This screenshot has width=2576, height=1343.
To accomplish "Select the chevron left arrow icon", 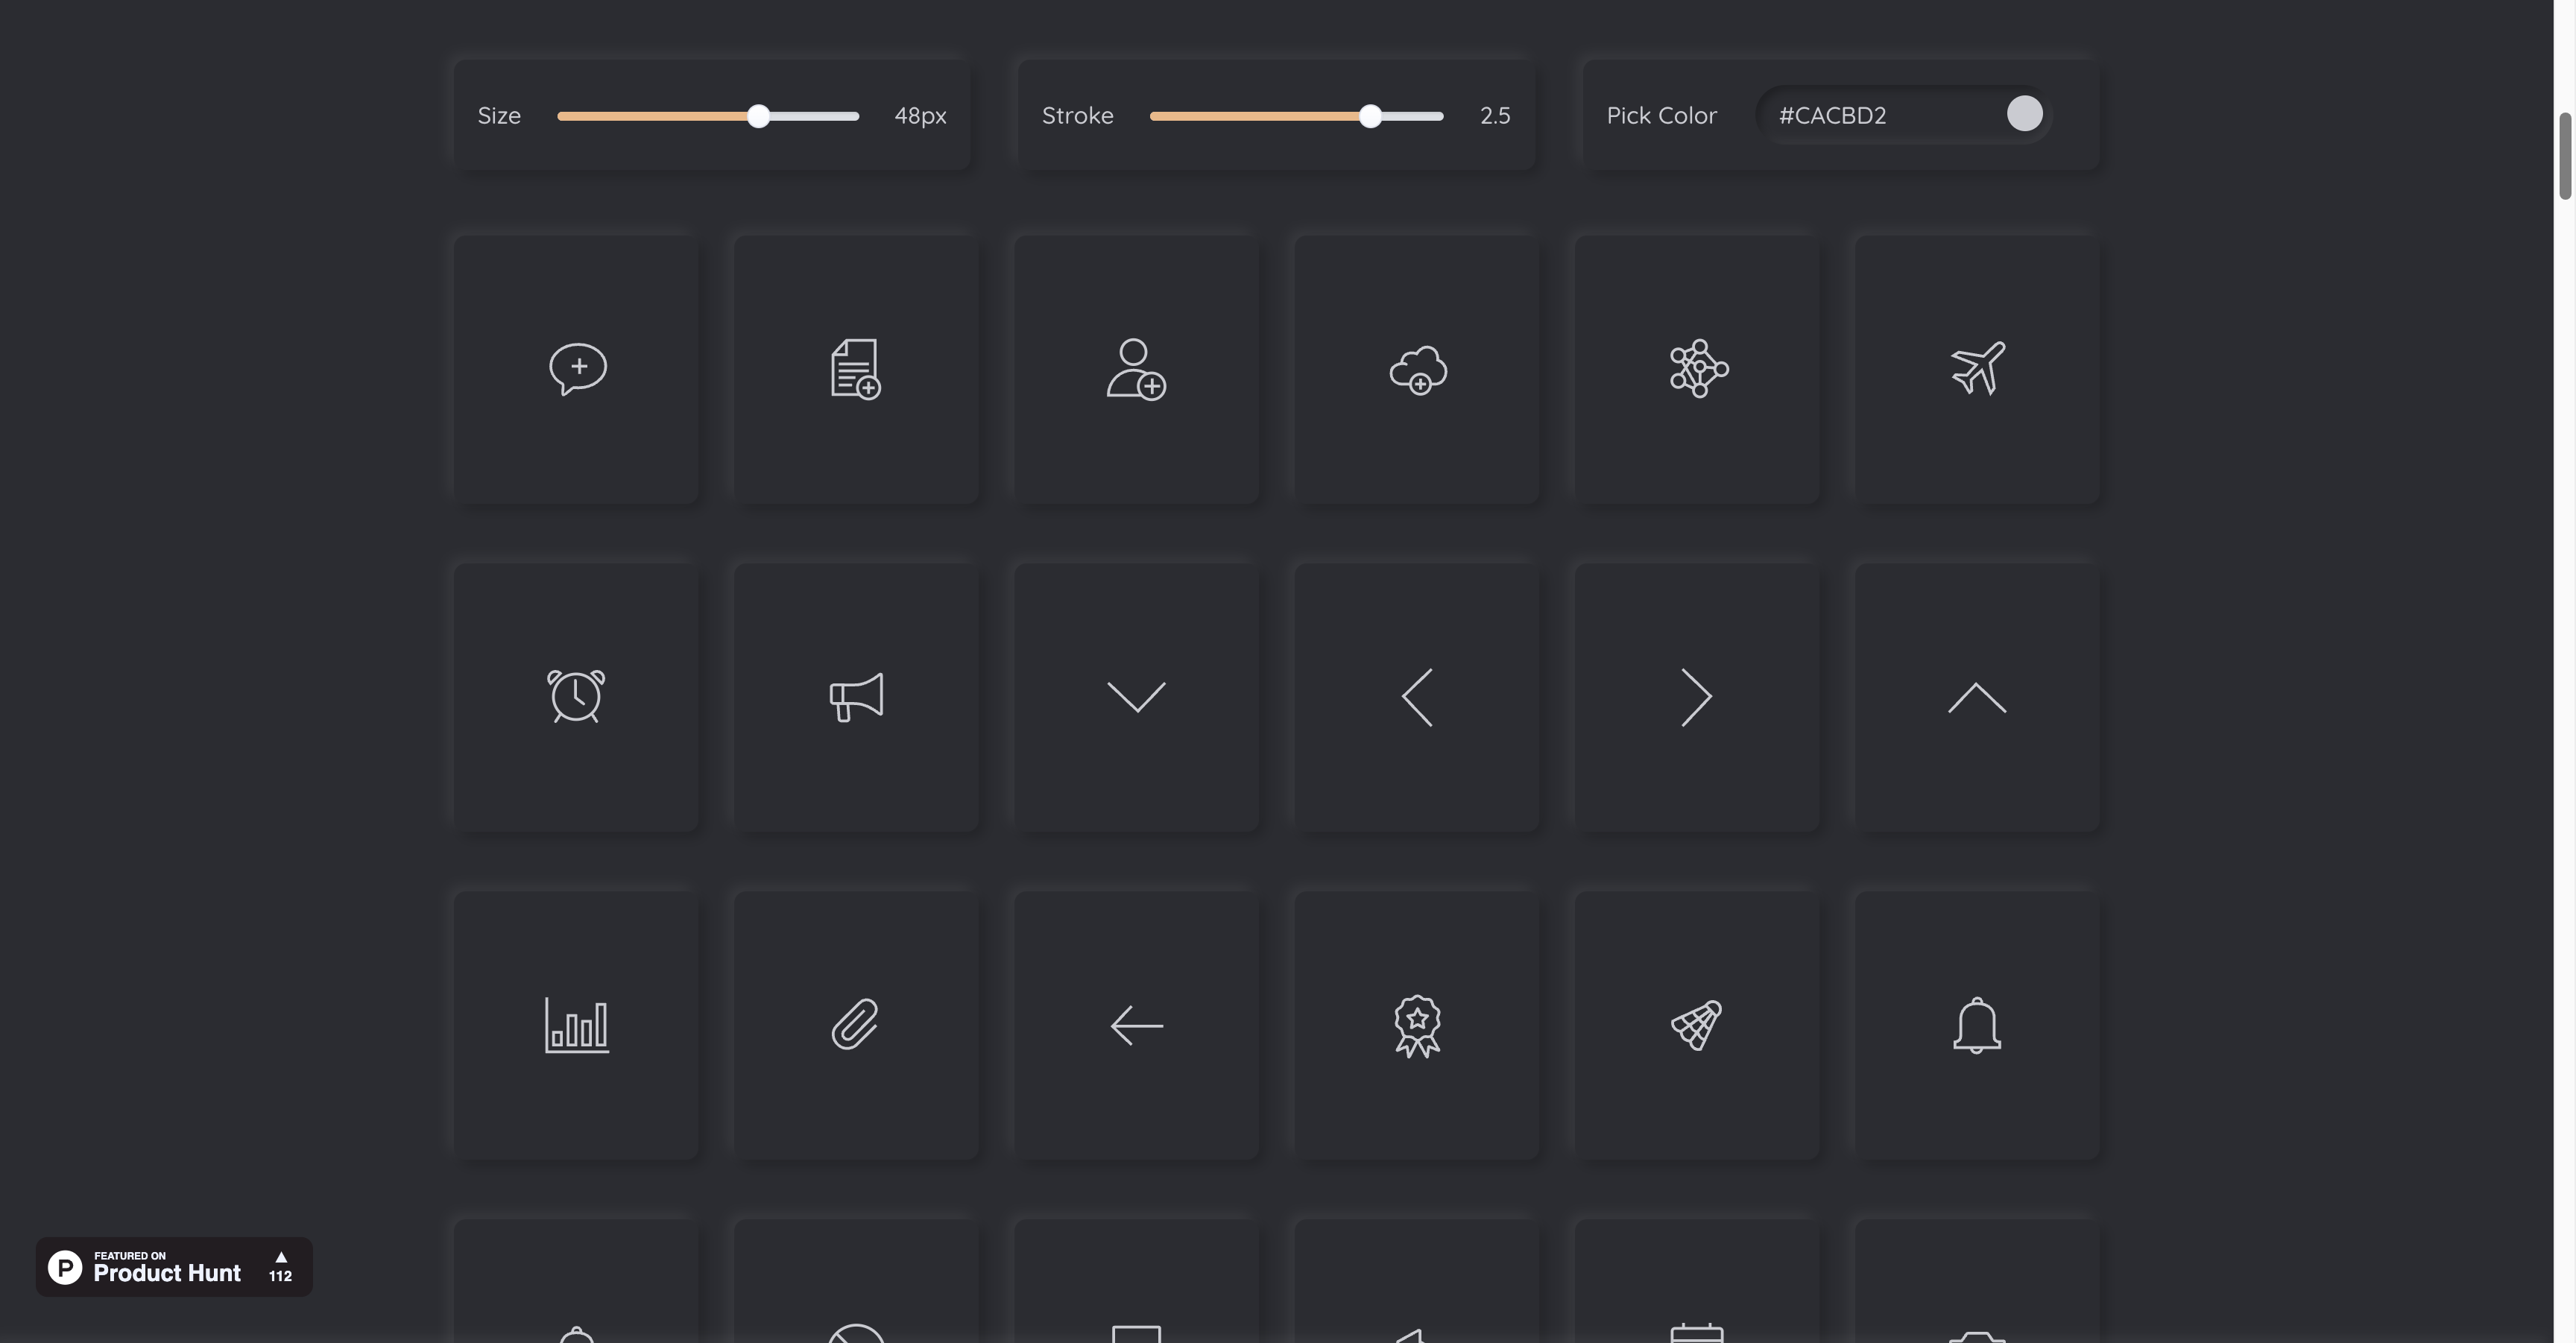I will point(1416,697).
